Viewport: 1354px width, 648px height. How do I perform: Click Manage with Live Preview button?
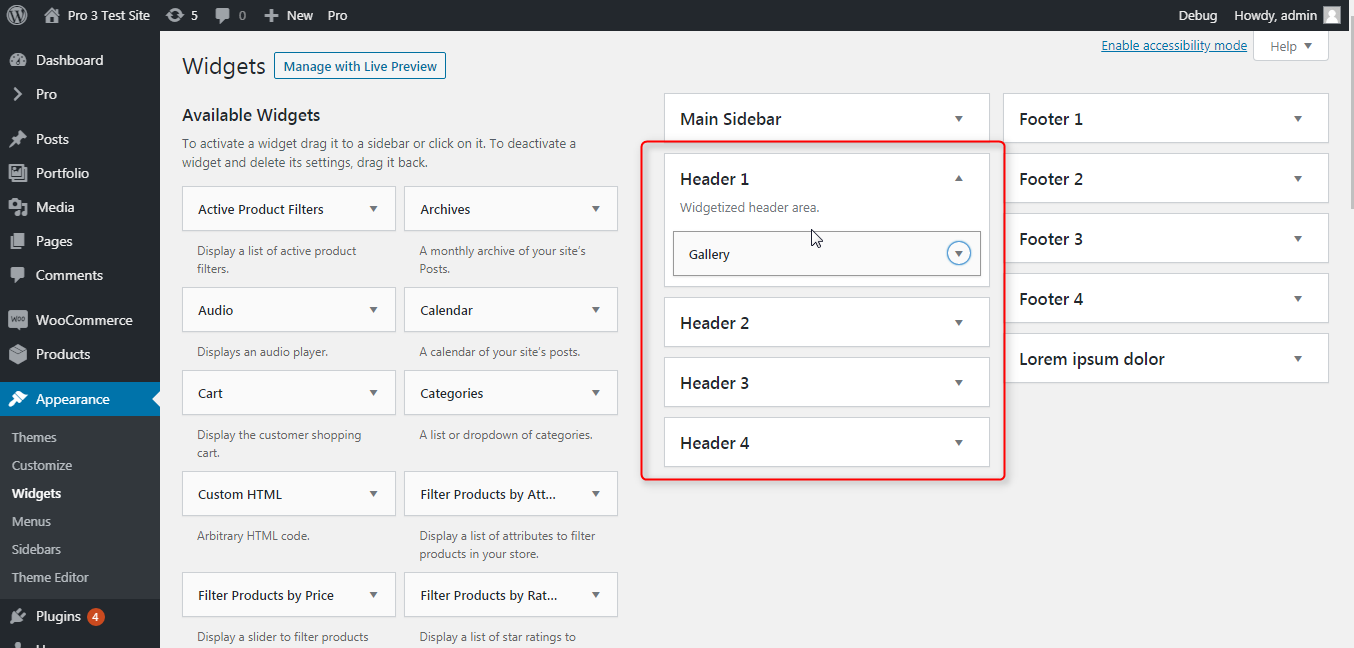(360, 66)
